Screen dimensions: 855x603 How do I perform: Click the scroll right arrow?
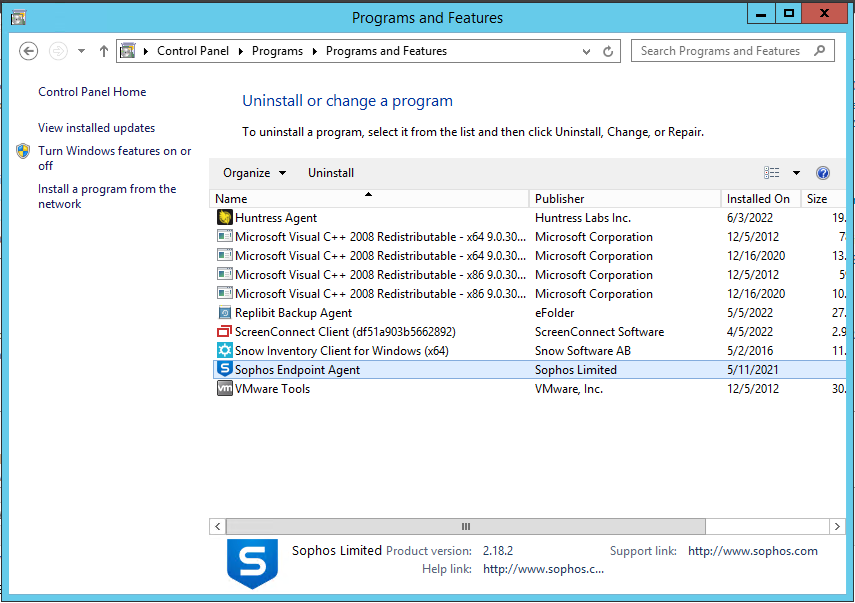pos(837,526)
